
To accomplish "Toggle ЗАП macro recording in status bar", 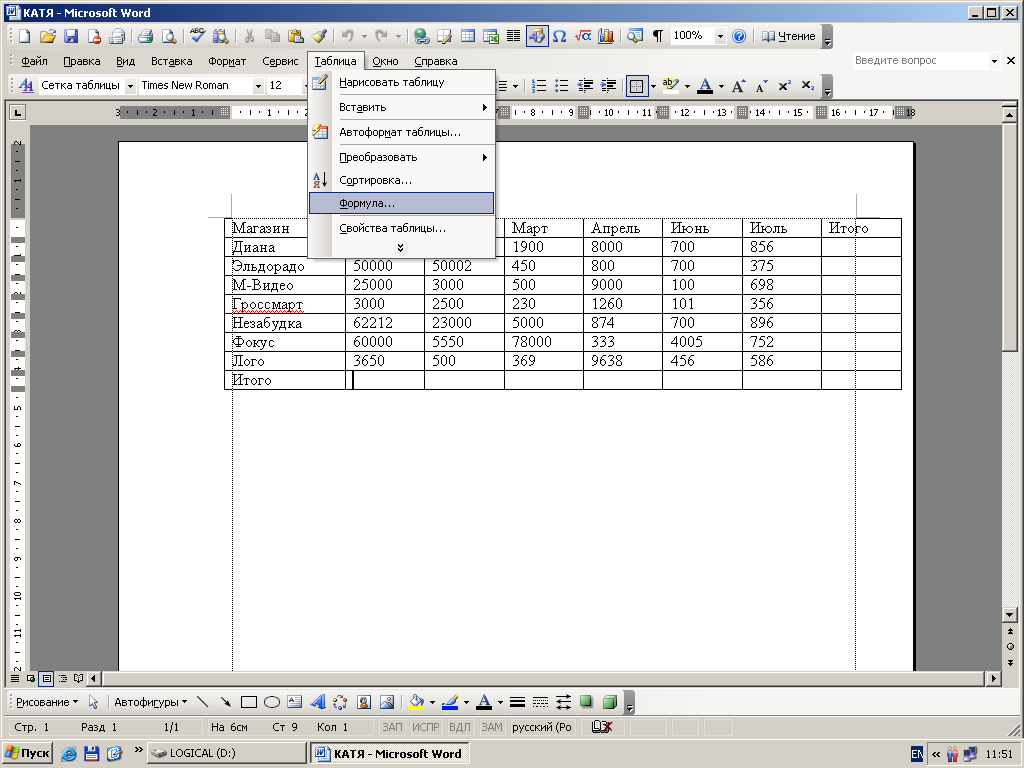I will 392,727.
